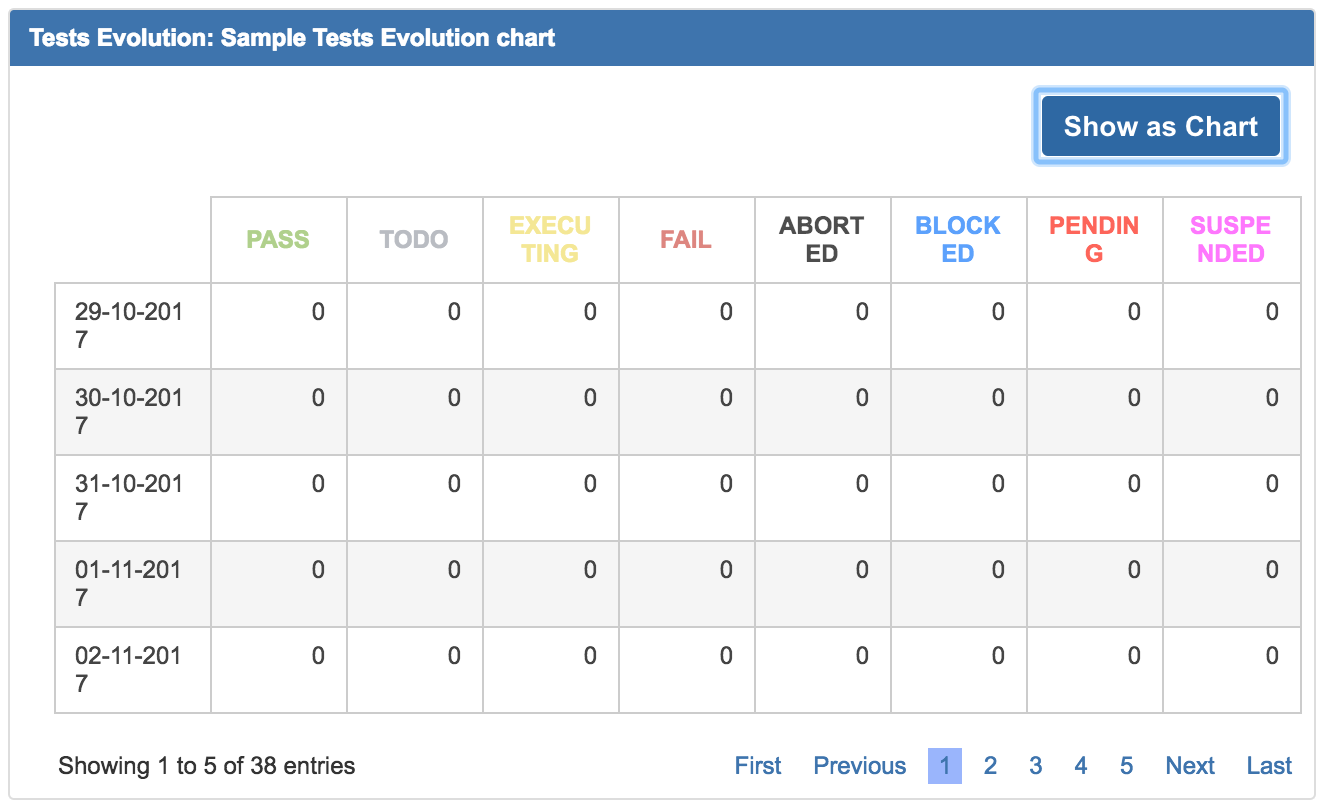Select pagination page 2

990,766
